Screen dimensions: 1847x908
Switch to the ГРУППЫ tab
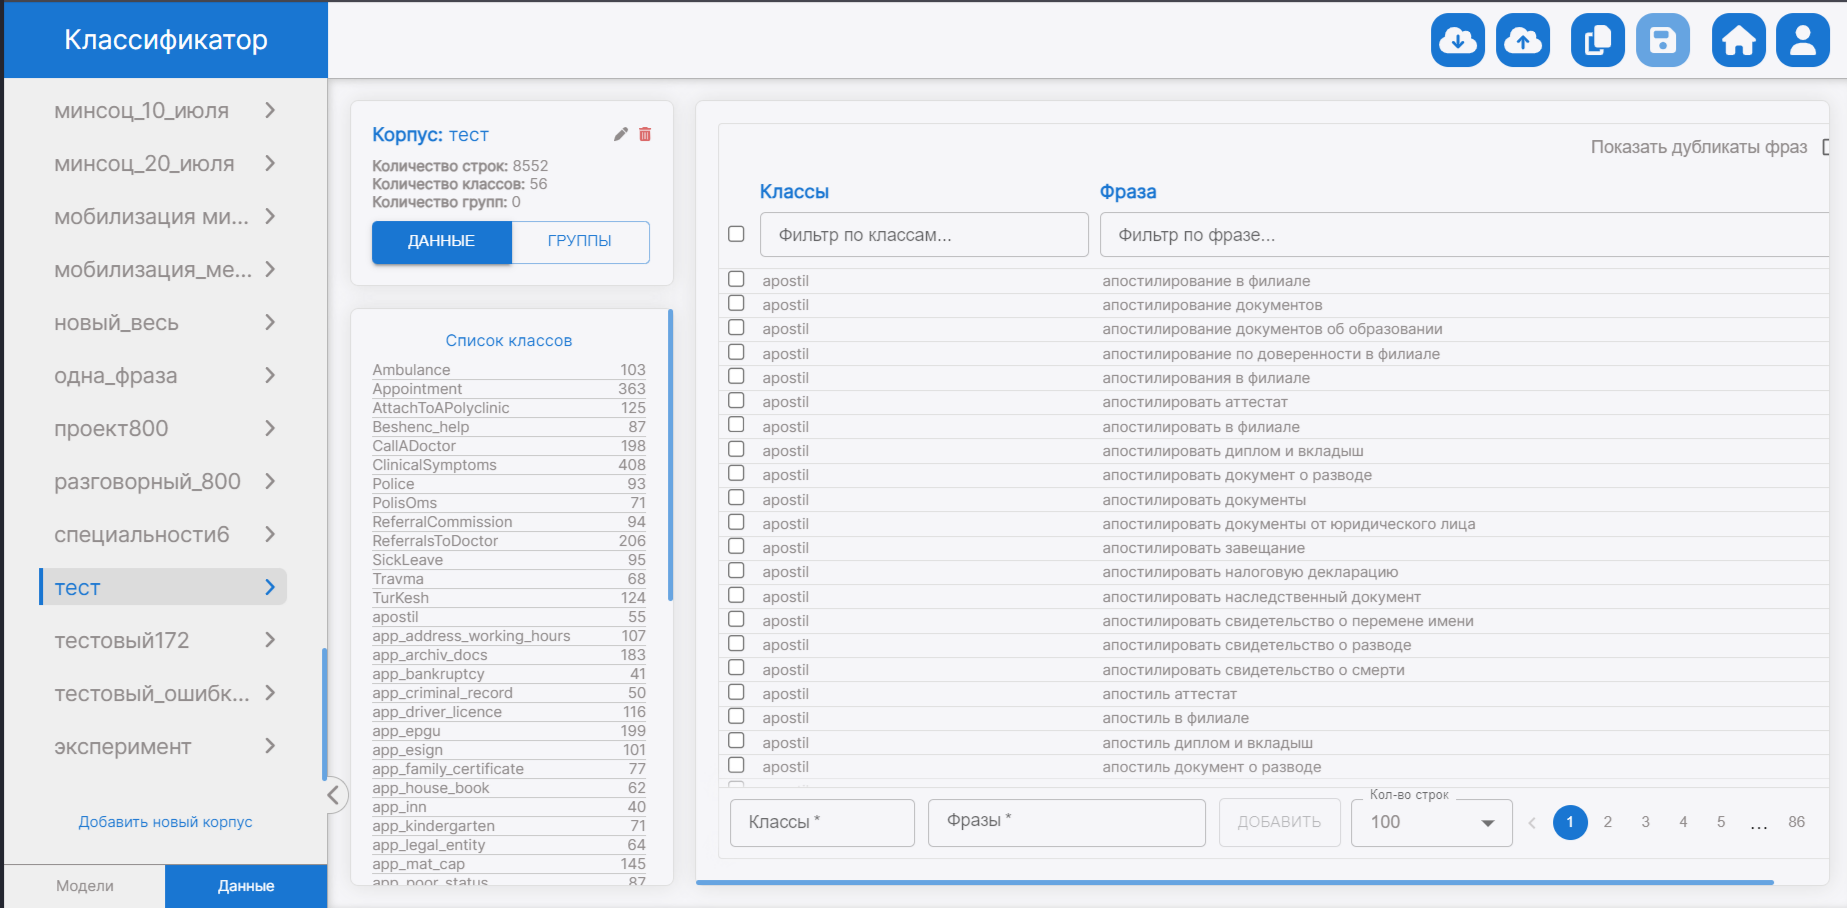point(580,241)
